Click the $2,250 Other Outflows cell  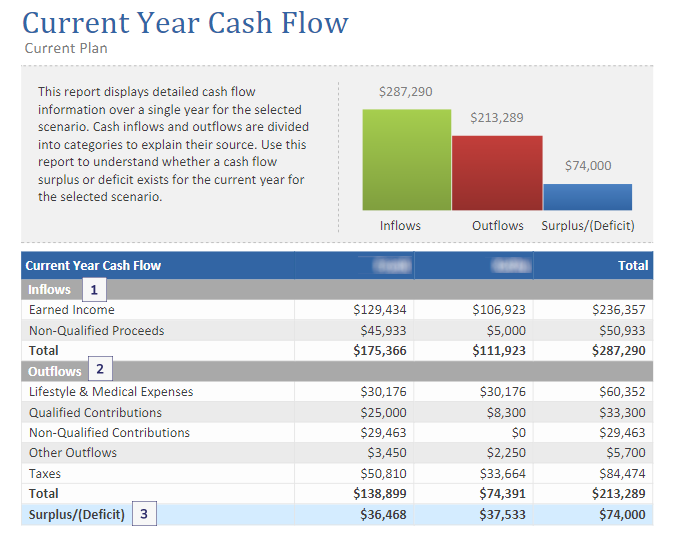(506, 453)
